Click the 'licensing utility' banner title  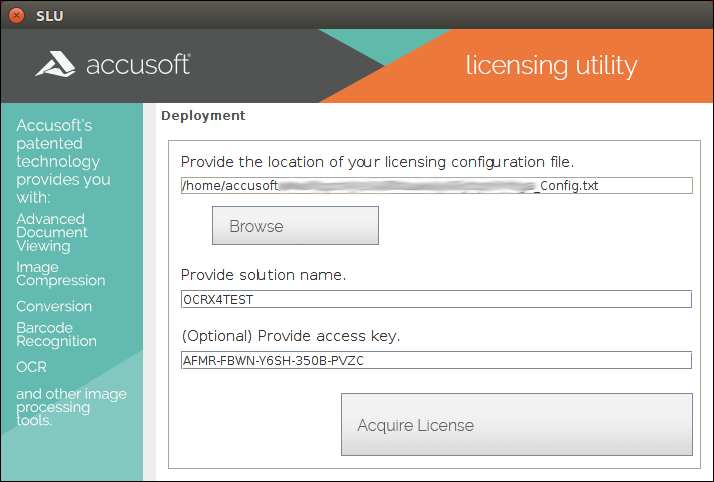[x=551, y=66]
